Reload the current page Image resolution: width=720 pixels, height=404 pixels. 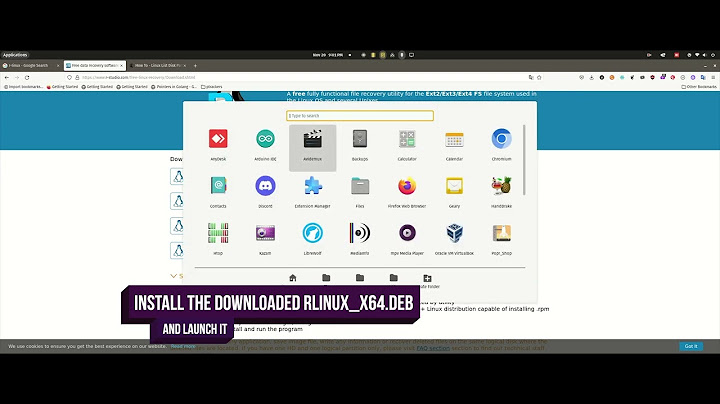27,78
